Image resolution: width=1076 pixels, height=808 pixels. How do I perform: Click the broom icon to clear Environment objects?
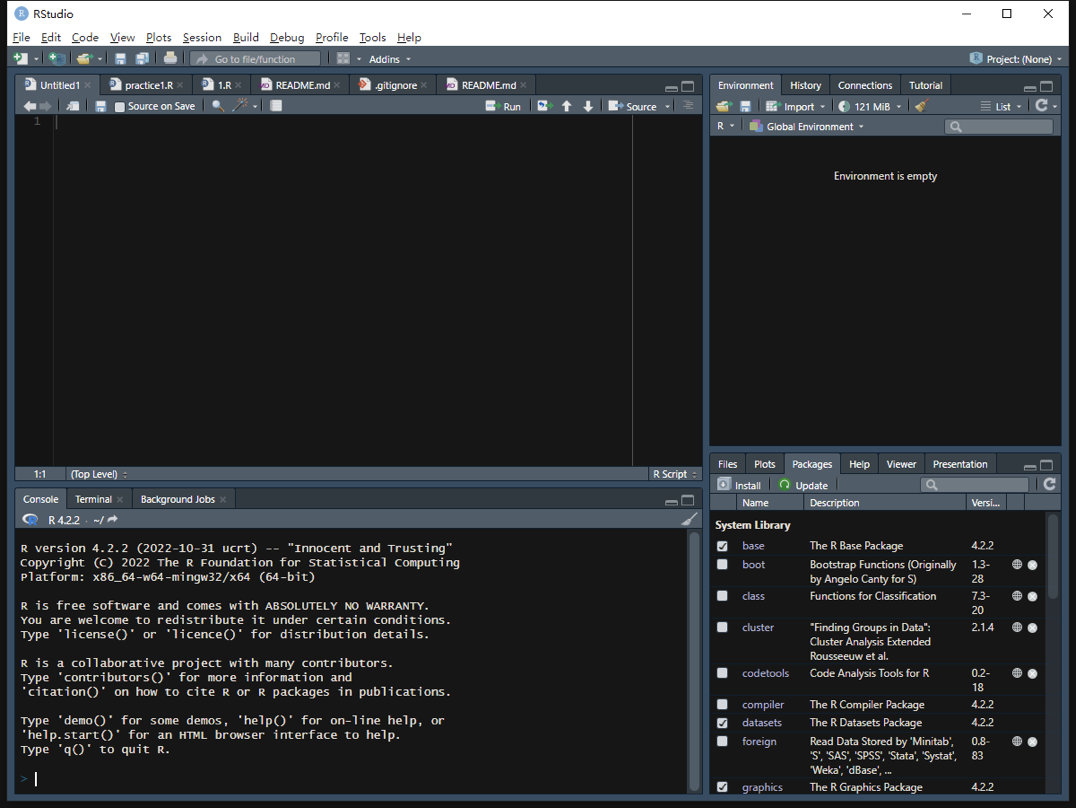coord(921,106)
